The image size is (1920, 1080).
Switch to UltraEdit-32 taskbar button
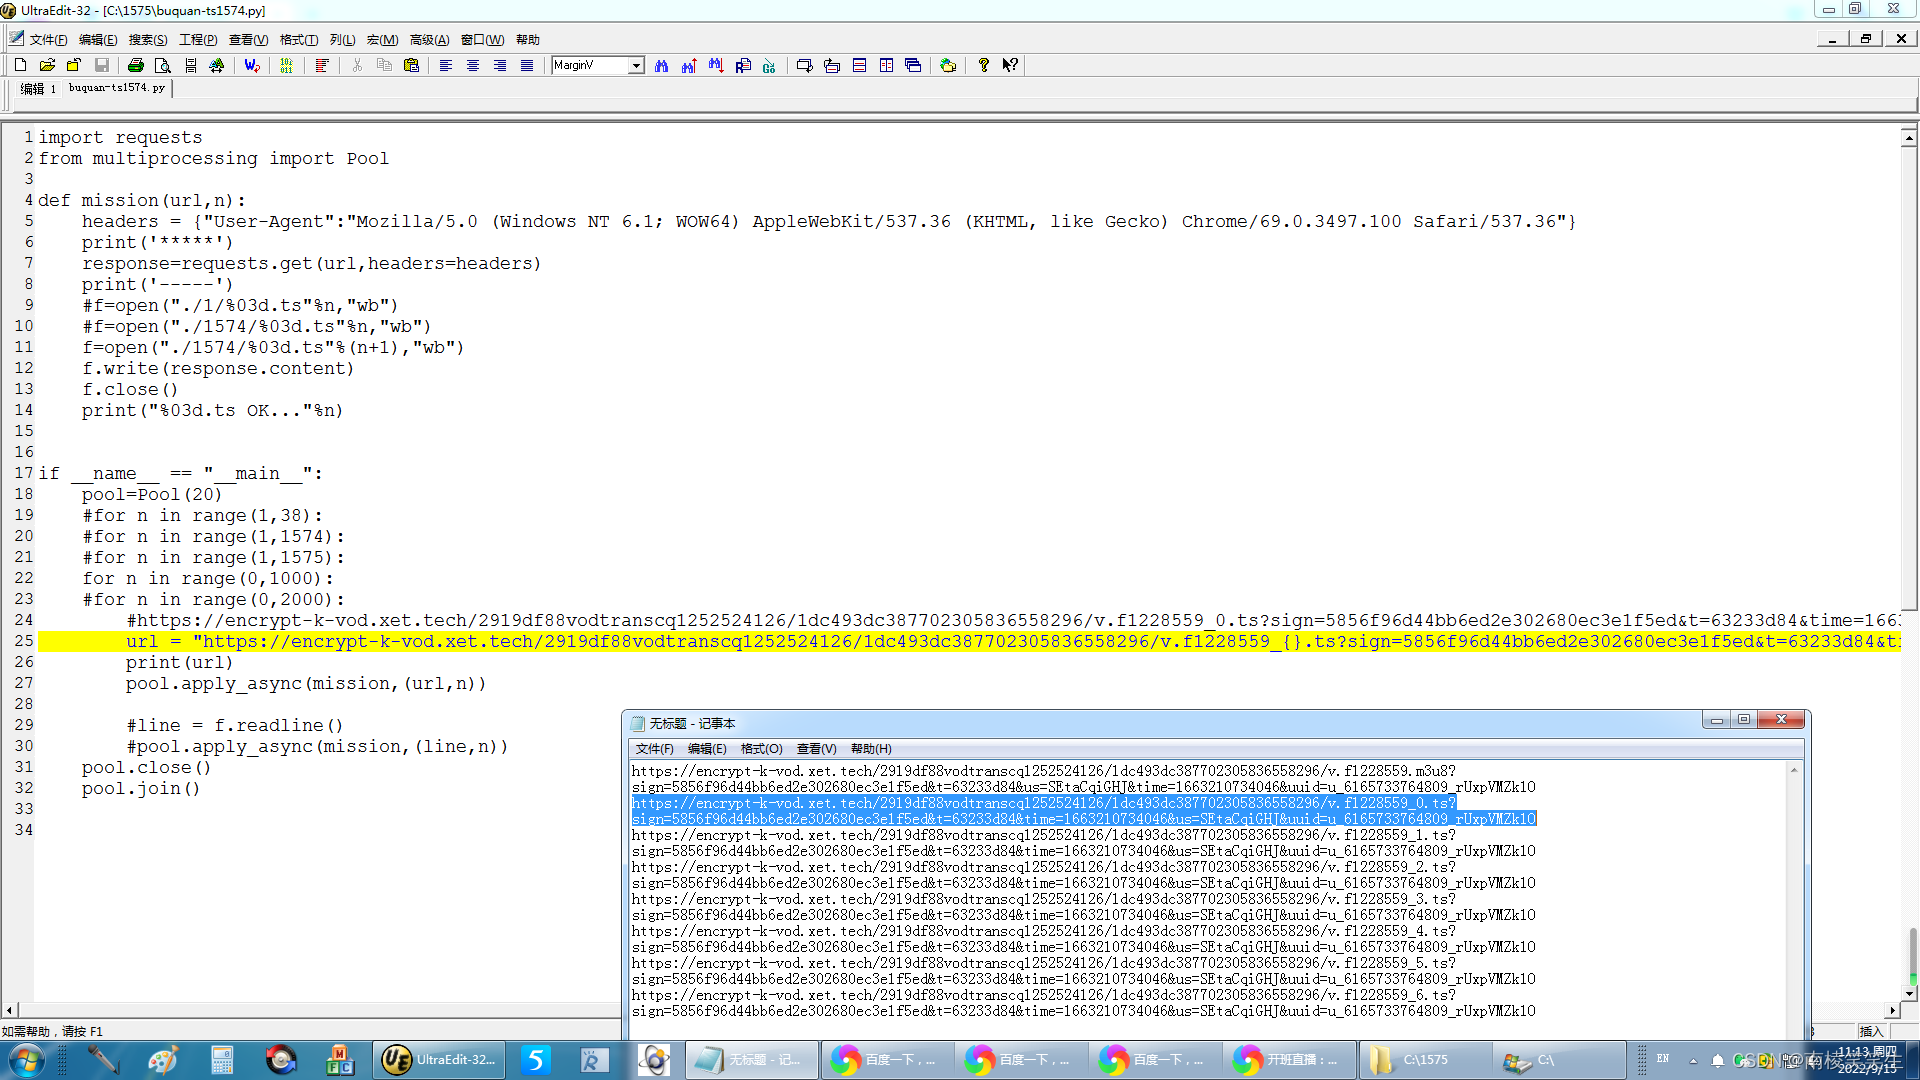(x=440, y=1060)
